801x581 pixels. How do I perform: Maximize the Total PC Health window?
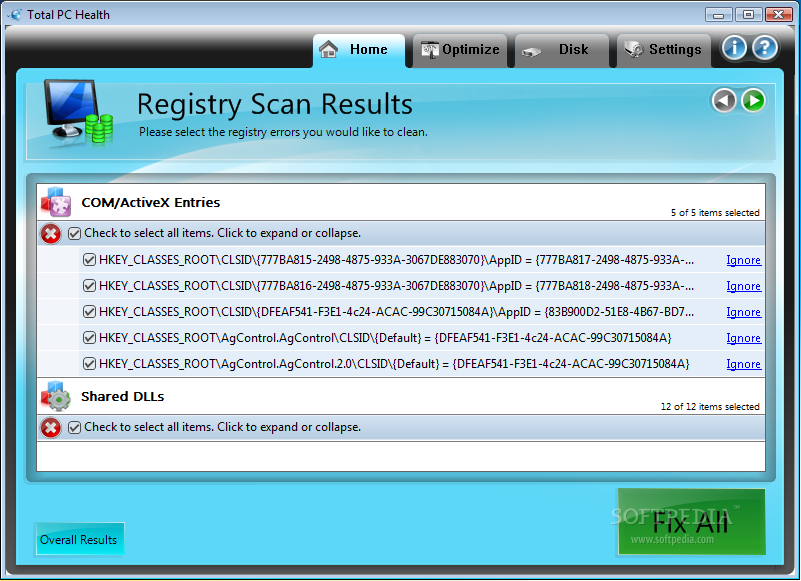pyautogui.click(x=748, y=14)
